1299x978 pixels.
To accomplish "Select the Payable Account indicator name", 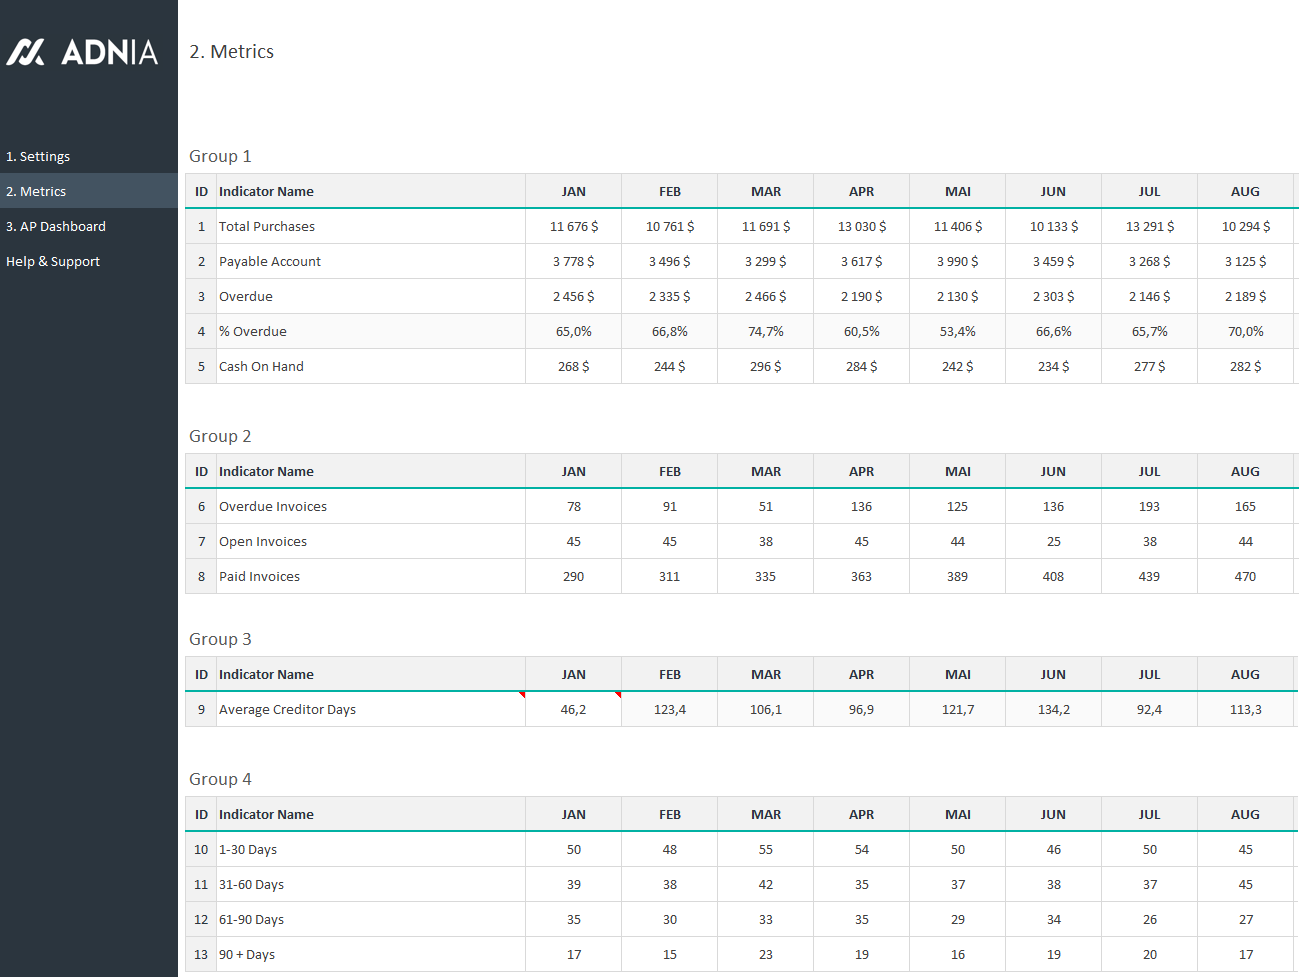I will pyautogui.click(x=270, y=262).
